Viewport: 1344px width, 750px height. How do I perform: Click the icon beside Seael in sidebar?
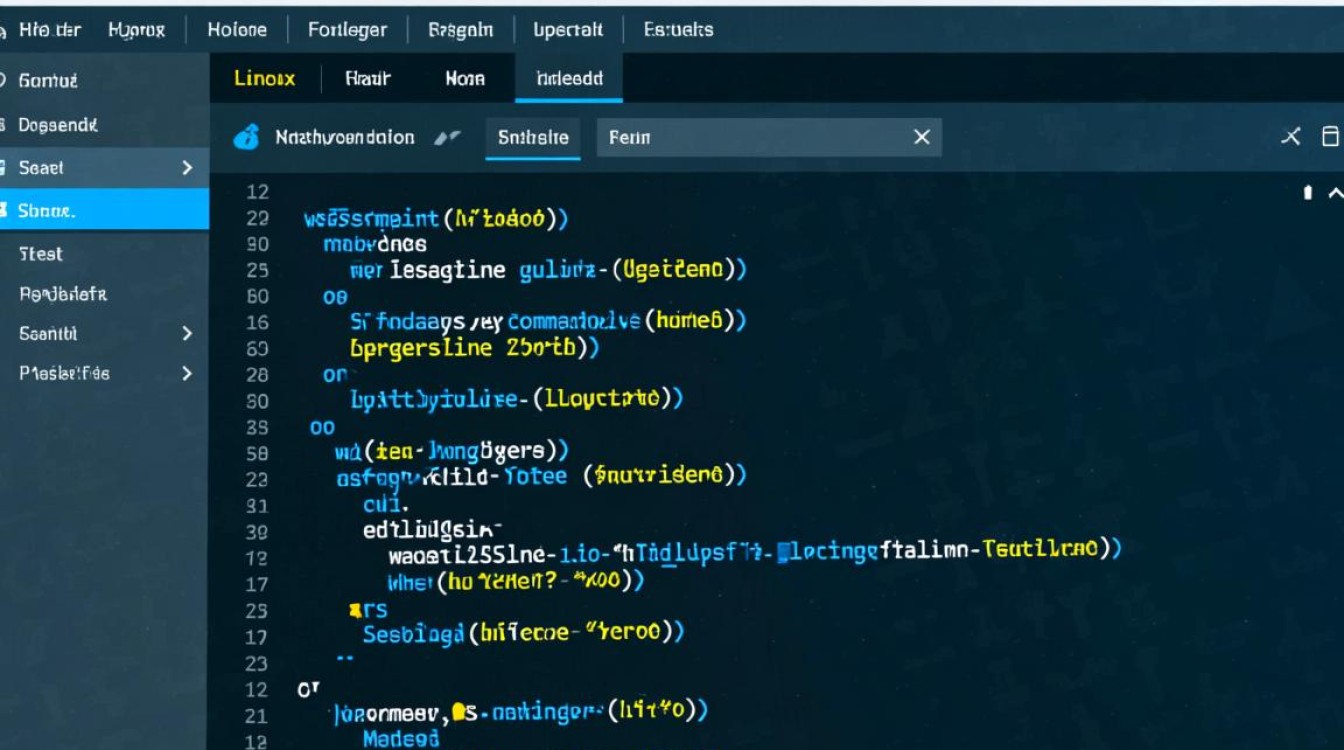(4, 168)
